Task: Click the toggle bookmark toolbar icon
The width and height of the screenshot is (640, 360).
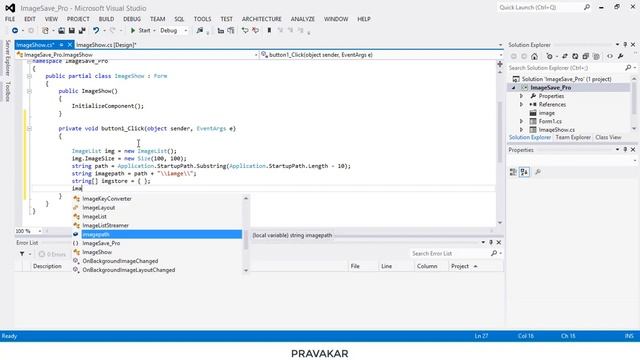Action: [269, 31]
